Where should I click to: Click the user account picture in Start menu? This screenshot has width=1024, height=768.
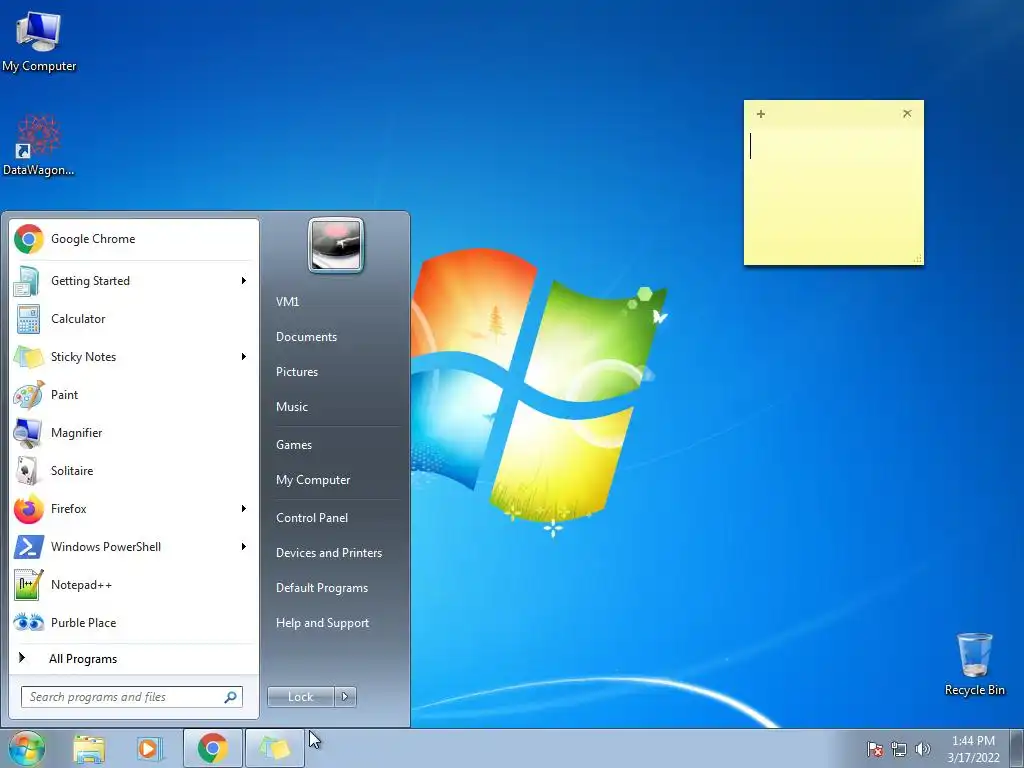tap(336, 245)
